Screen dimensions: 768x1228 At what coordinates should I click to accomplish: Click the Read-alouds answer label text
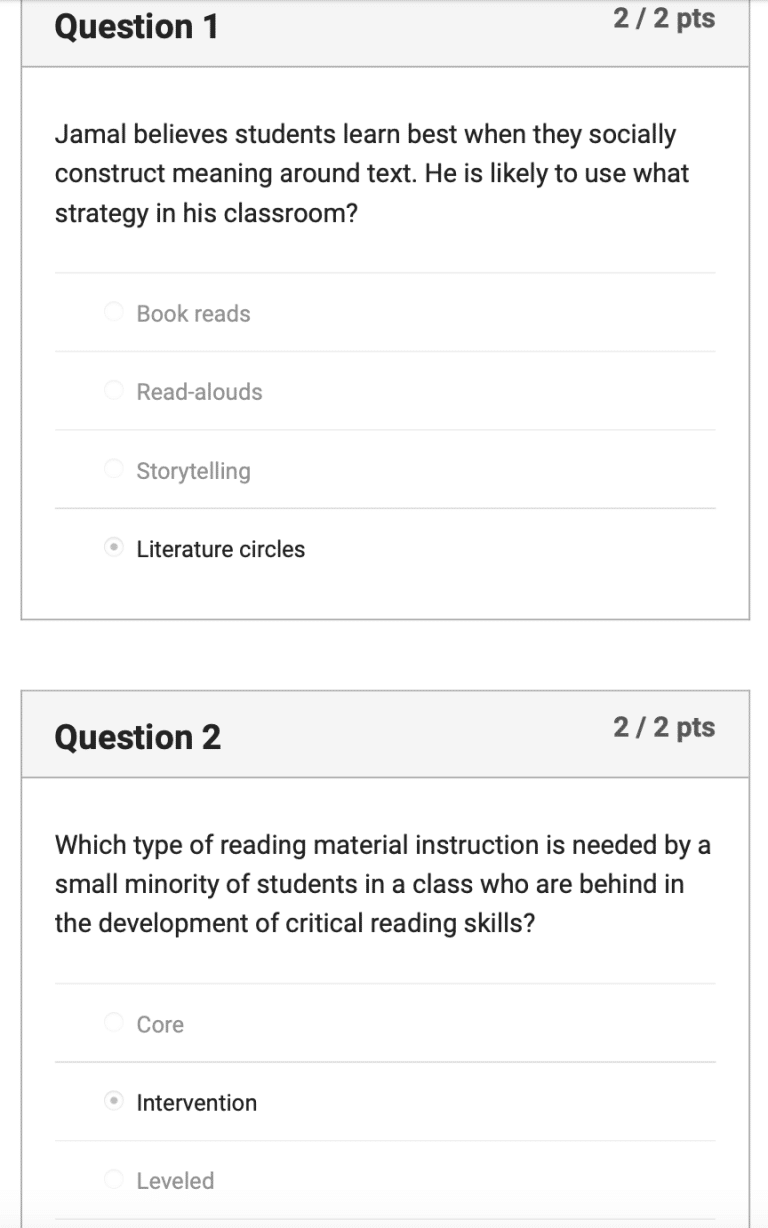[199, 392]
